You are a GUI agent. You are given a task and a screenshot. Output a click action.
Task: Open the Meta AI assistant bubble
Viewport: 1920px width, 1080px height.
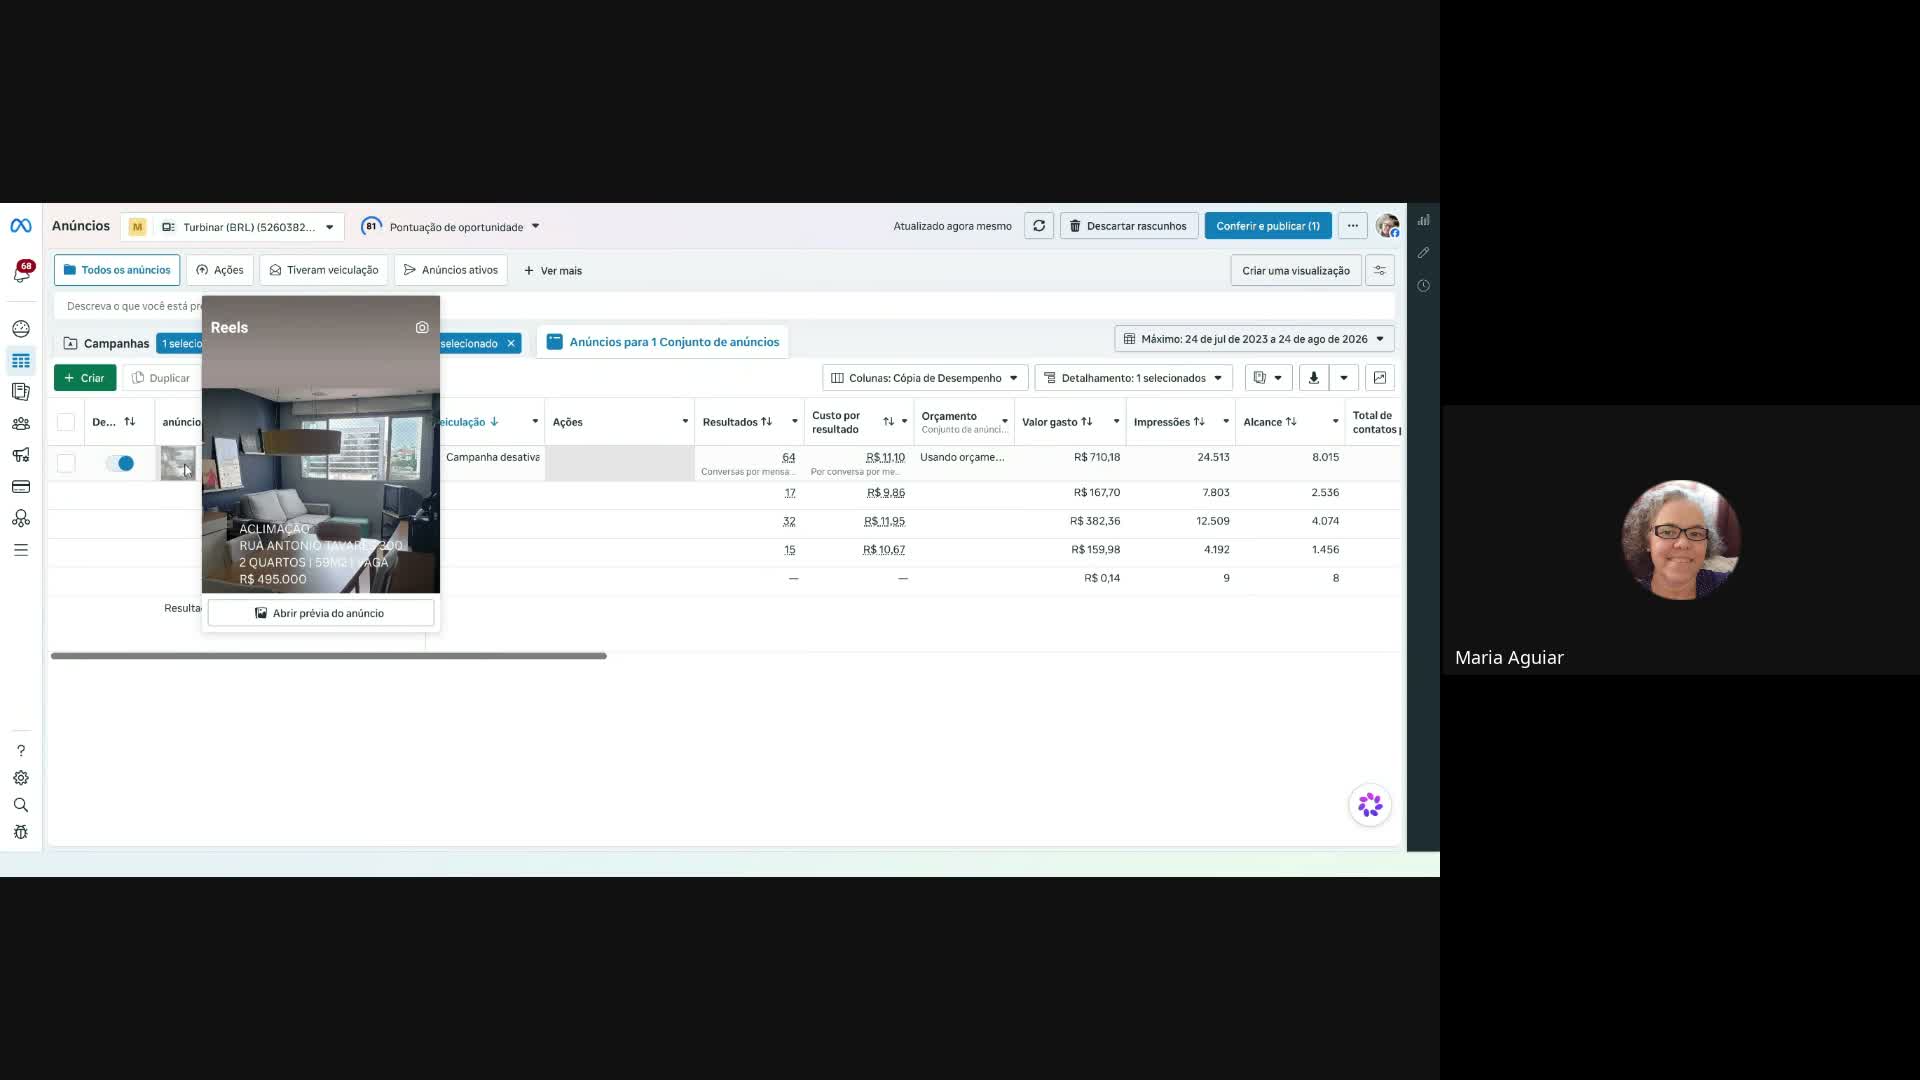(x=1370, y=805)
